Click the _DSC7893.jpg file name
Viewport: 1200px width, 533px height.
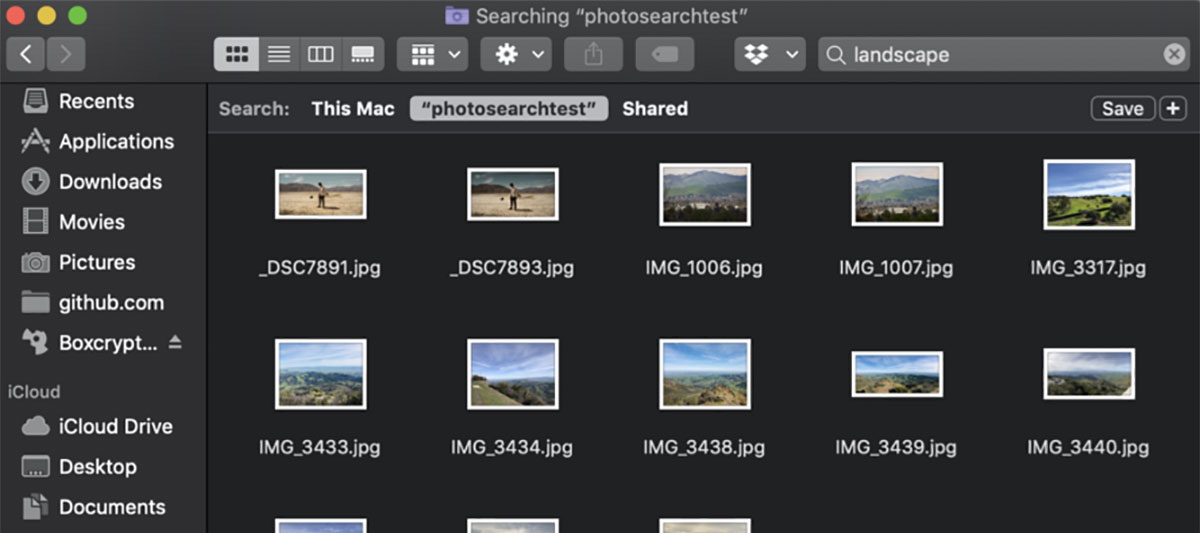click(x=512, y=268)
